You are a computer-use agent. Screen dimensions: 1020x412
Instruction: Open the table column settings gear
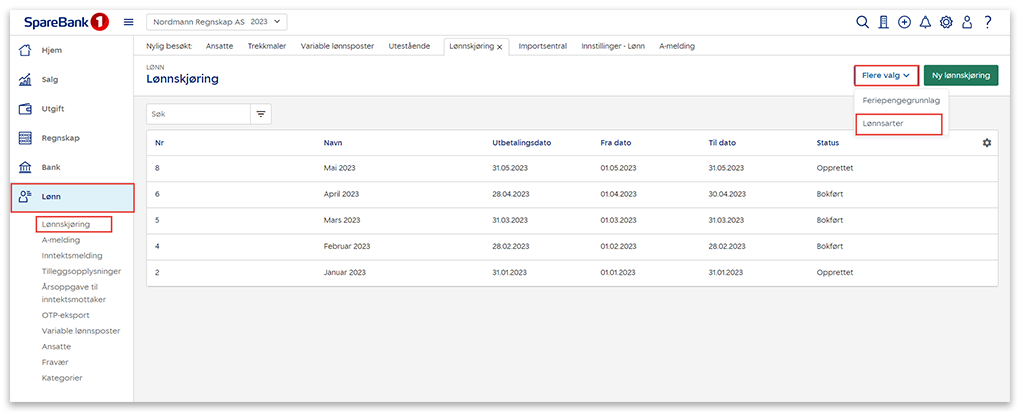pos(987,143)
